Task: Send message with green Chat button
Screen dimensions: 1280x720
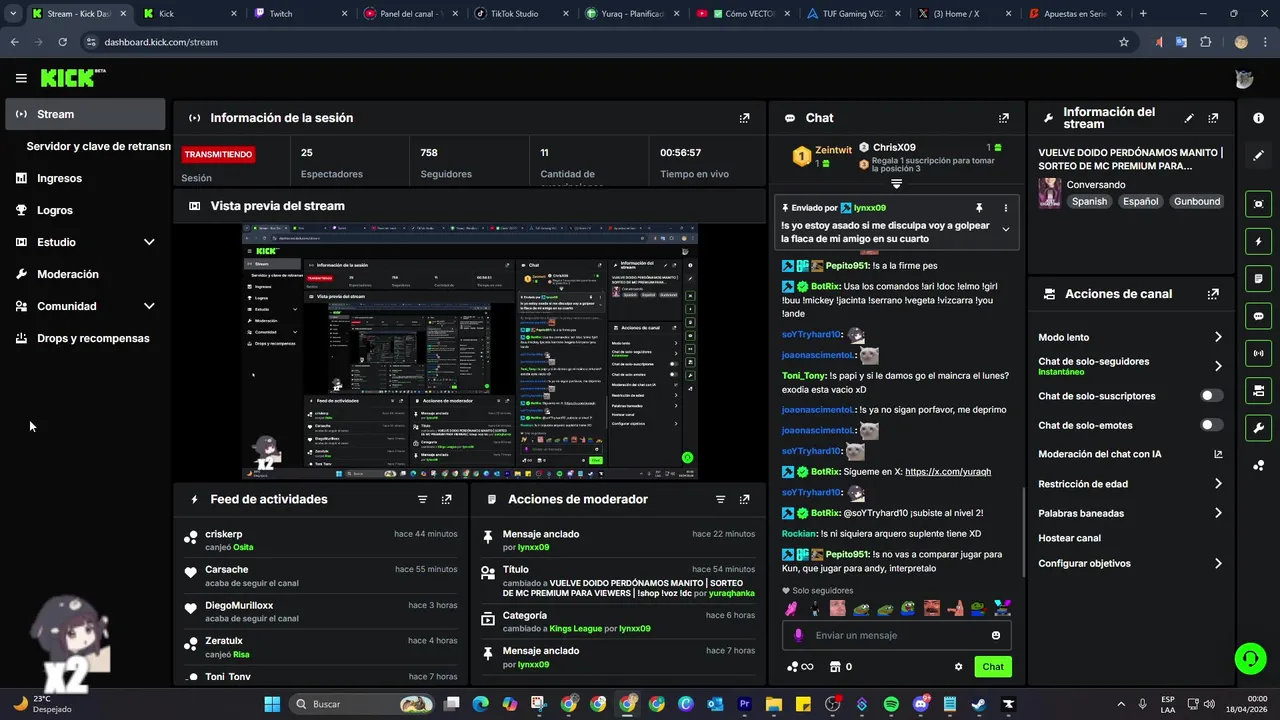Action: 993,667
